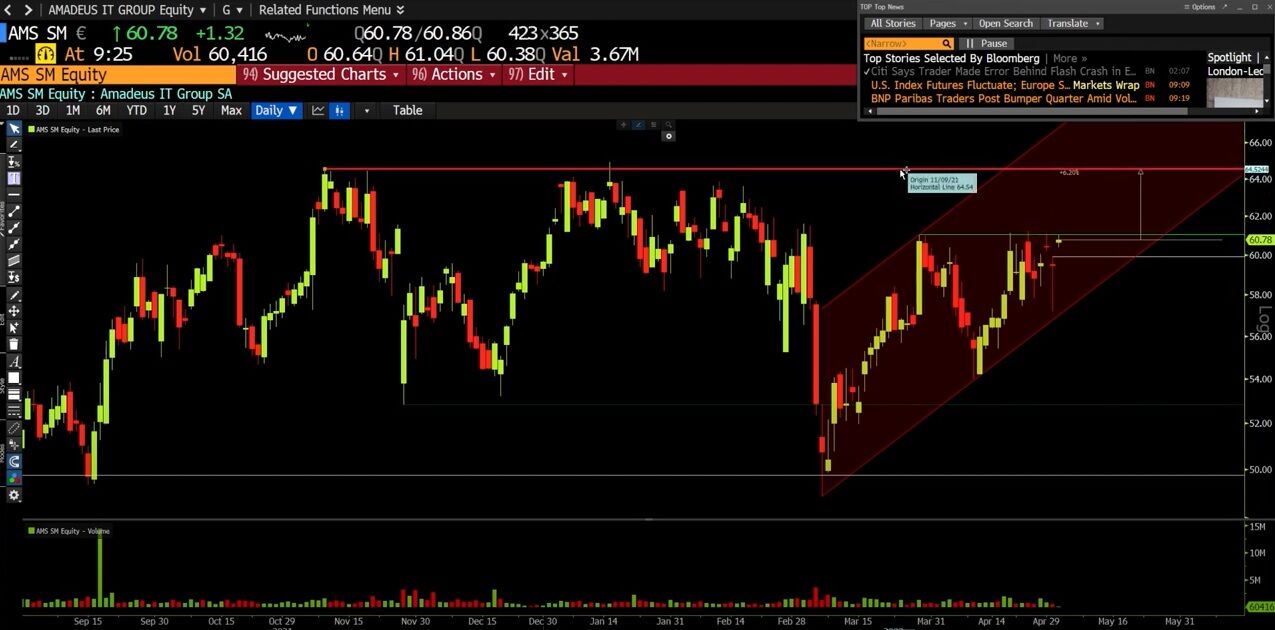Click the white fill color swatch
1275x630 pixels.
pyautogui.click(x=14, y=376)
